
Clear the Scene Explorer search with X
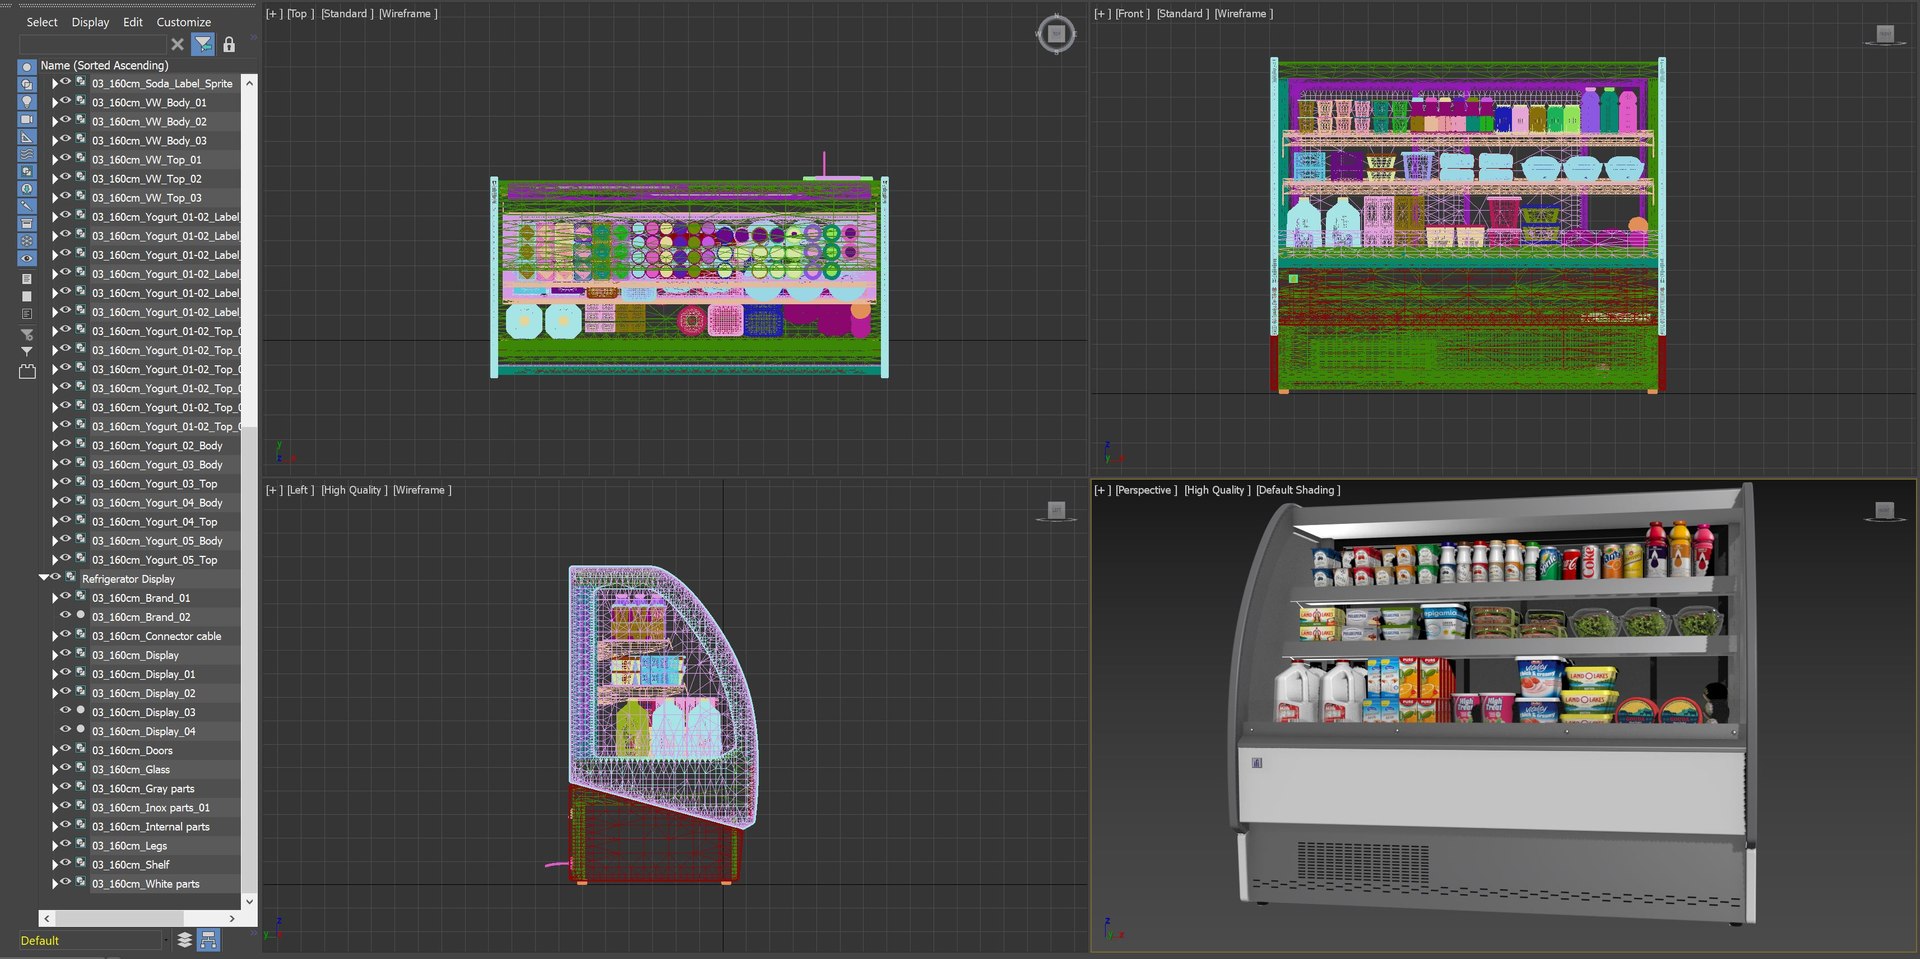tap(177, 44)
